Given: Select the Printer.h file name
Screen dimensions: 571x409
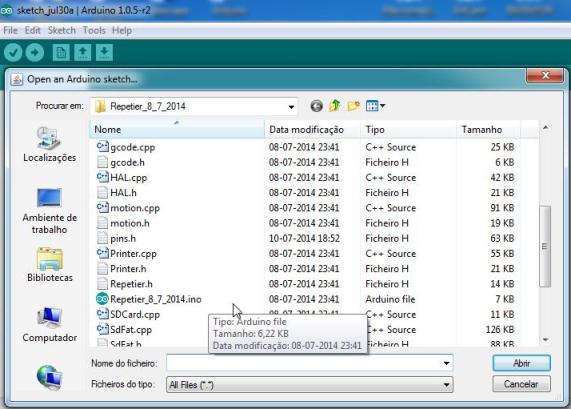Looking at the screenshot, I should pyautogui.click(x=128, y=268).
